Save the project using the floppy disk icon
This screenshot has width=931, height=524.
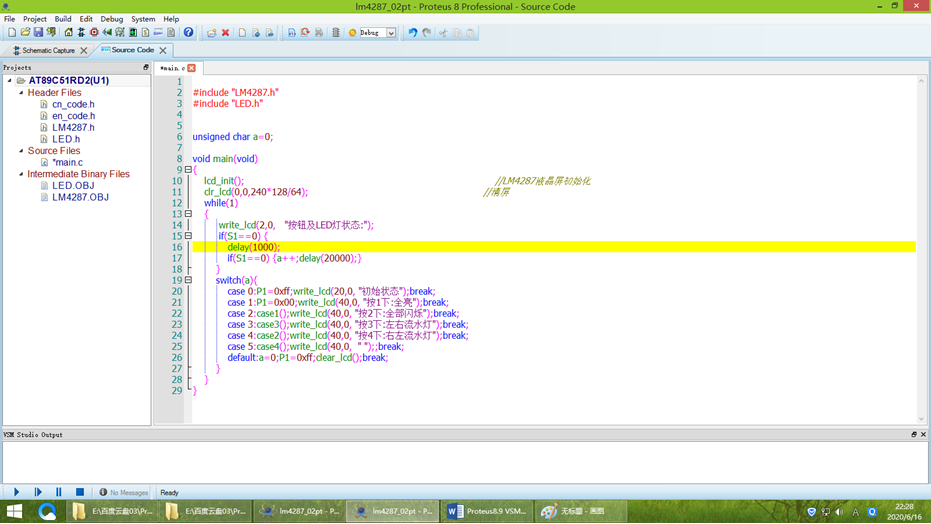38,33
